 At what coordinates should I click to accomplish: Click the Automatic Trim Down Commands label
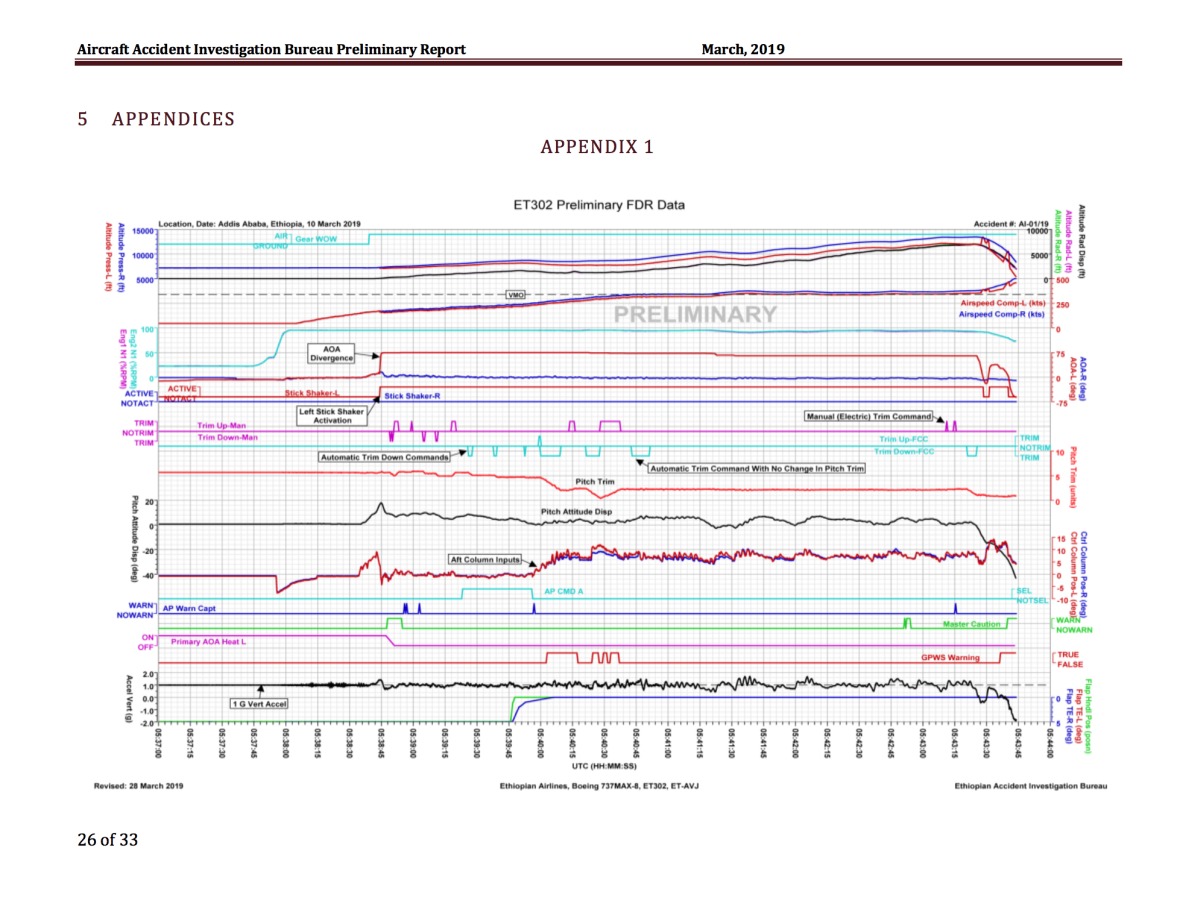click(x=385, y=458)
